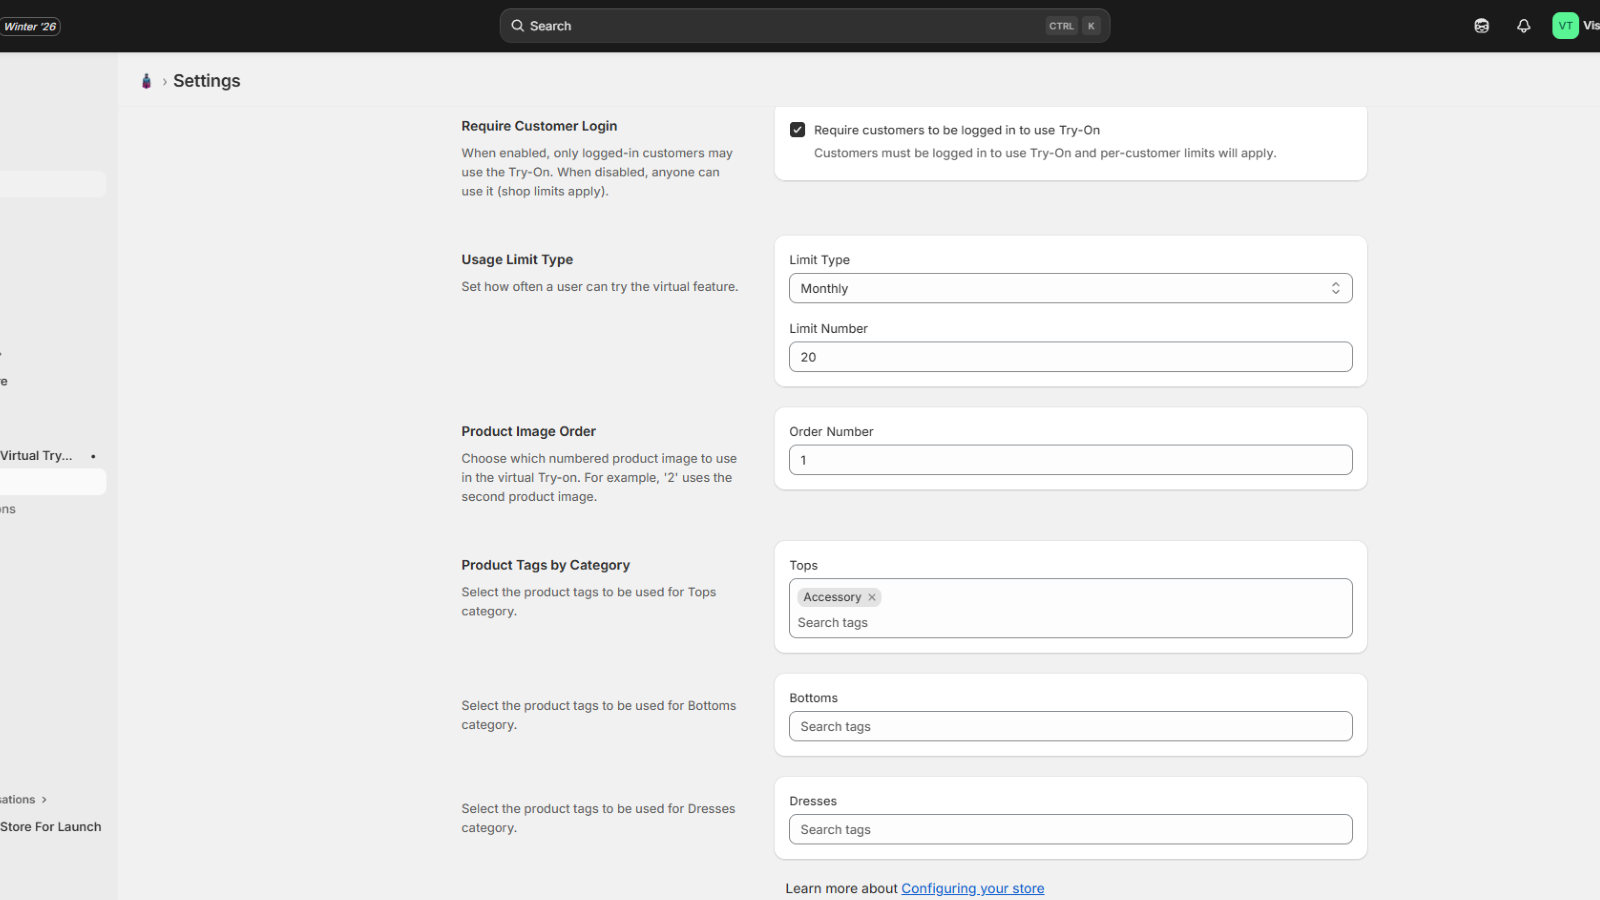Open Virtual Try app in sidebar
1600x900 pixels.
click(x=36, y=456)
